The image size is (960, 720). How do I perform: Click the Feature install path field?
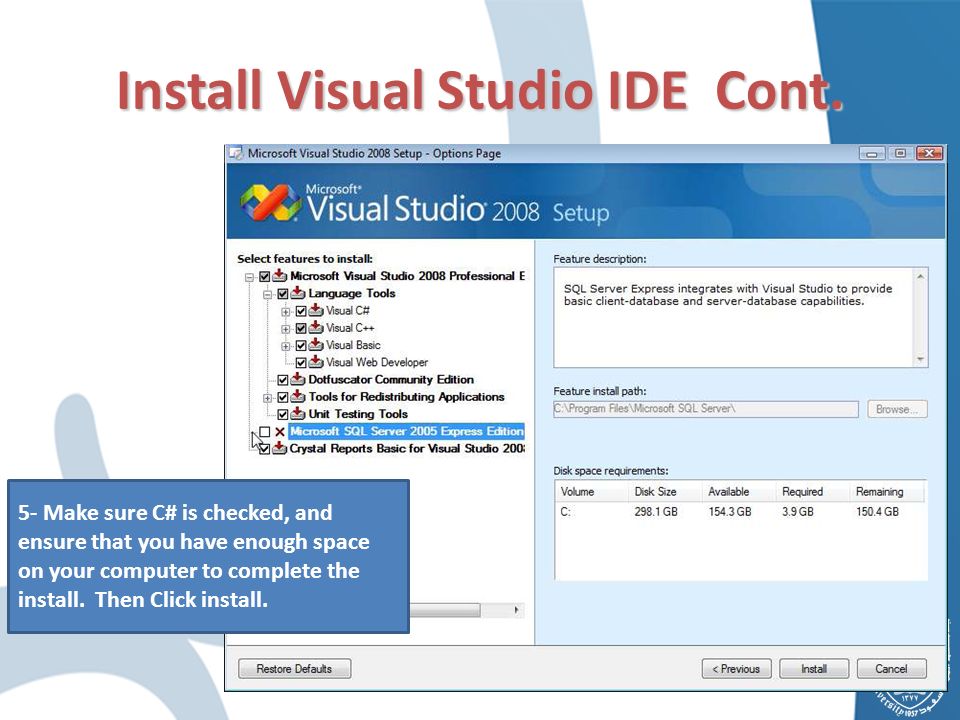coord(706,409)
